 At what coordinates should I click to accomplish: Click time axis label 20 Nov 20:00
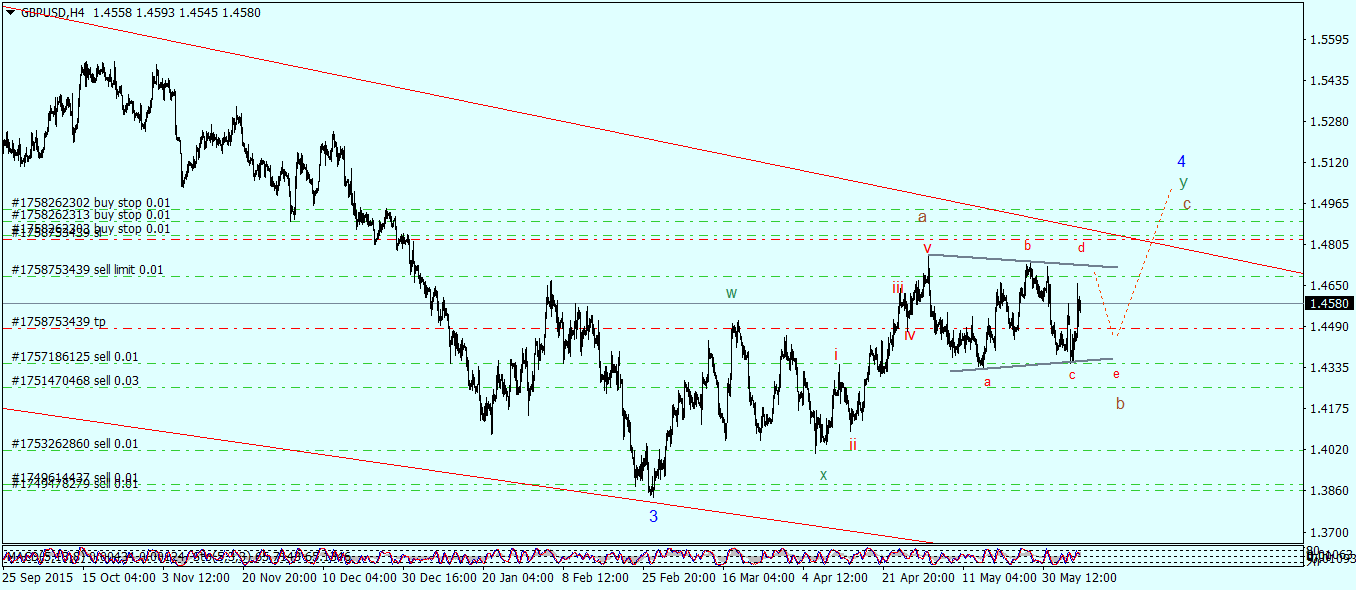[x=278, y=578]
